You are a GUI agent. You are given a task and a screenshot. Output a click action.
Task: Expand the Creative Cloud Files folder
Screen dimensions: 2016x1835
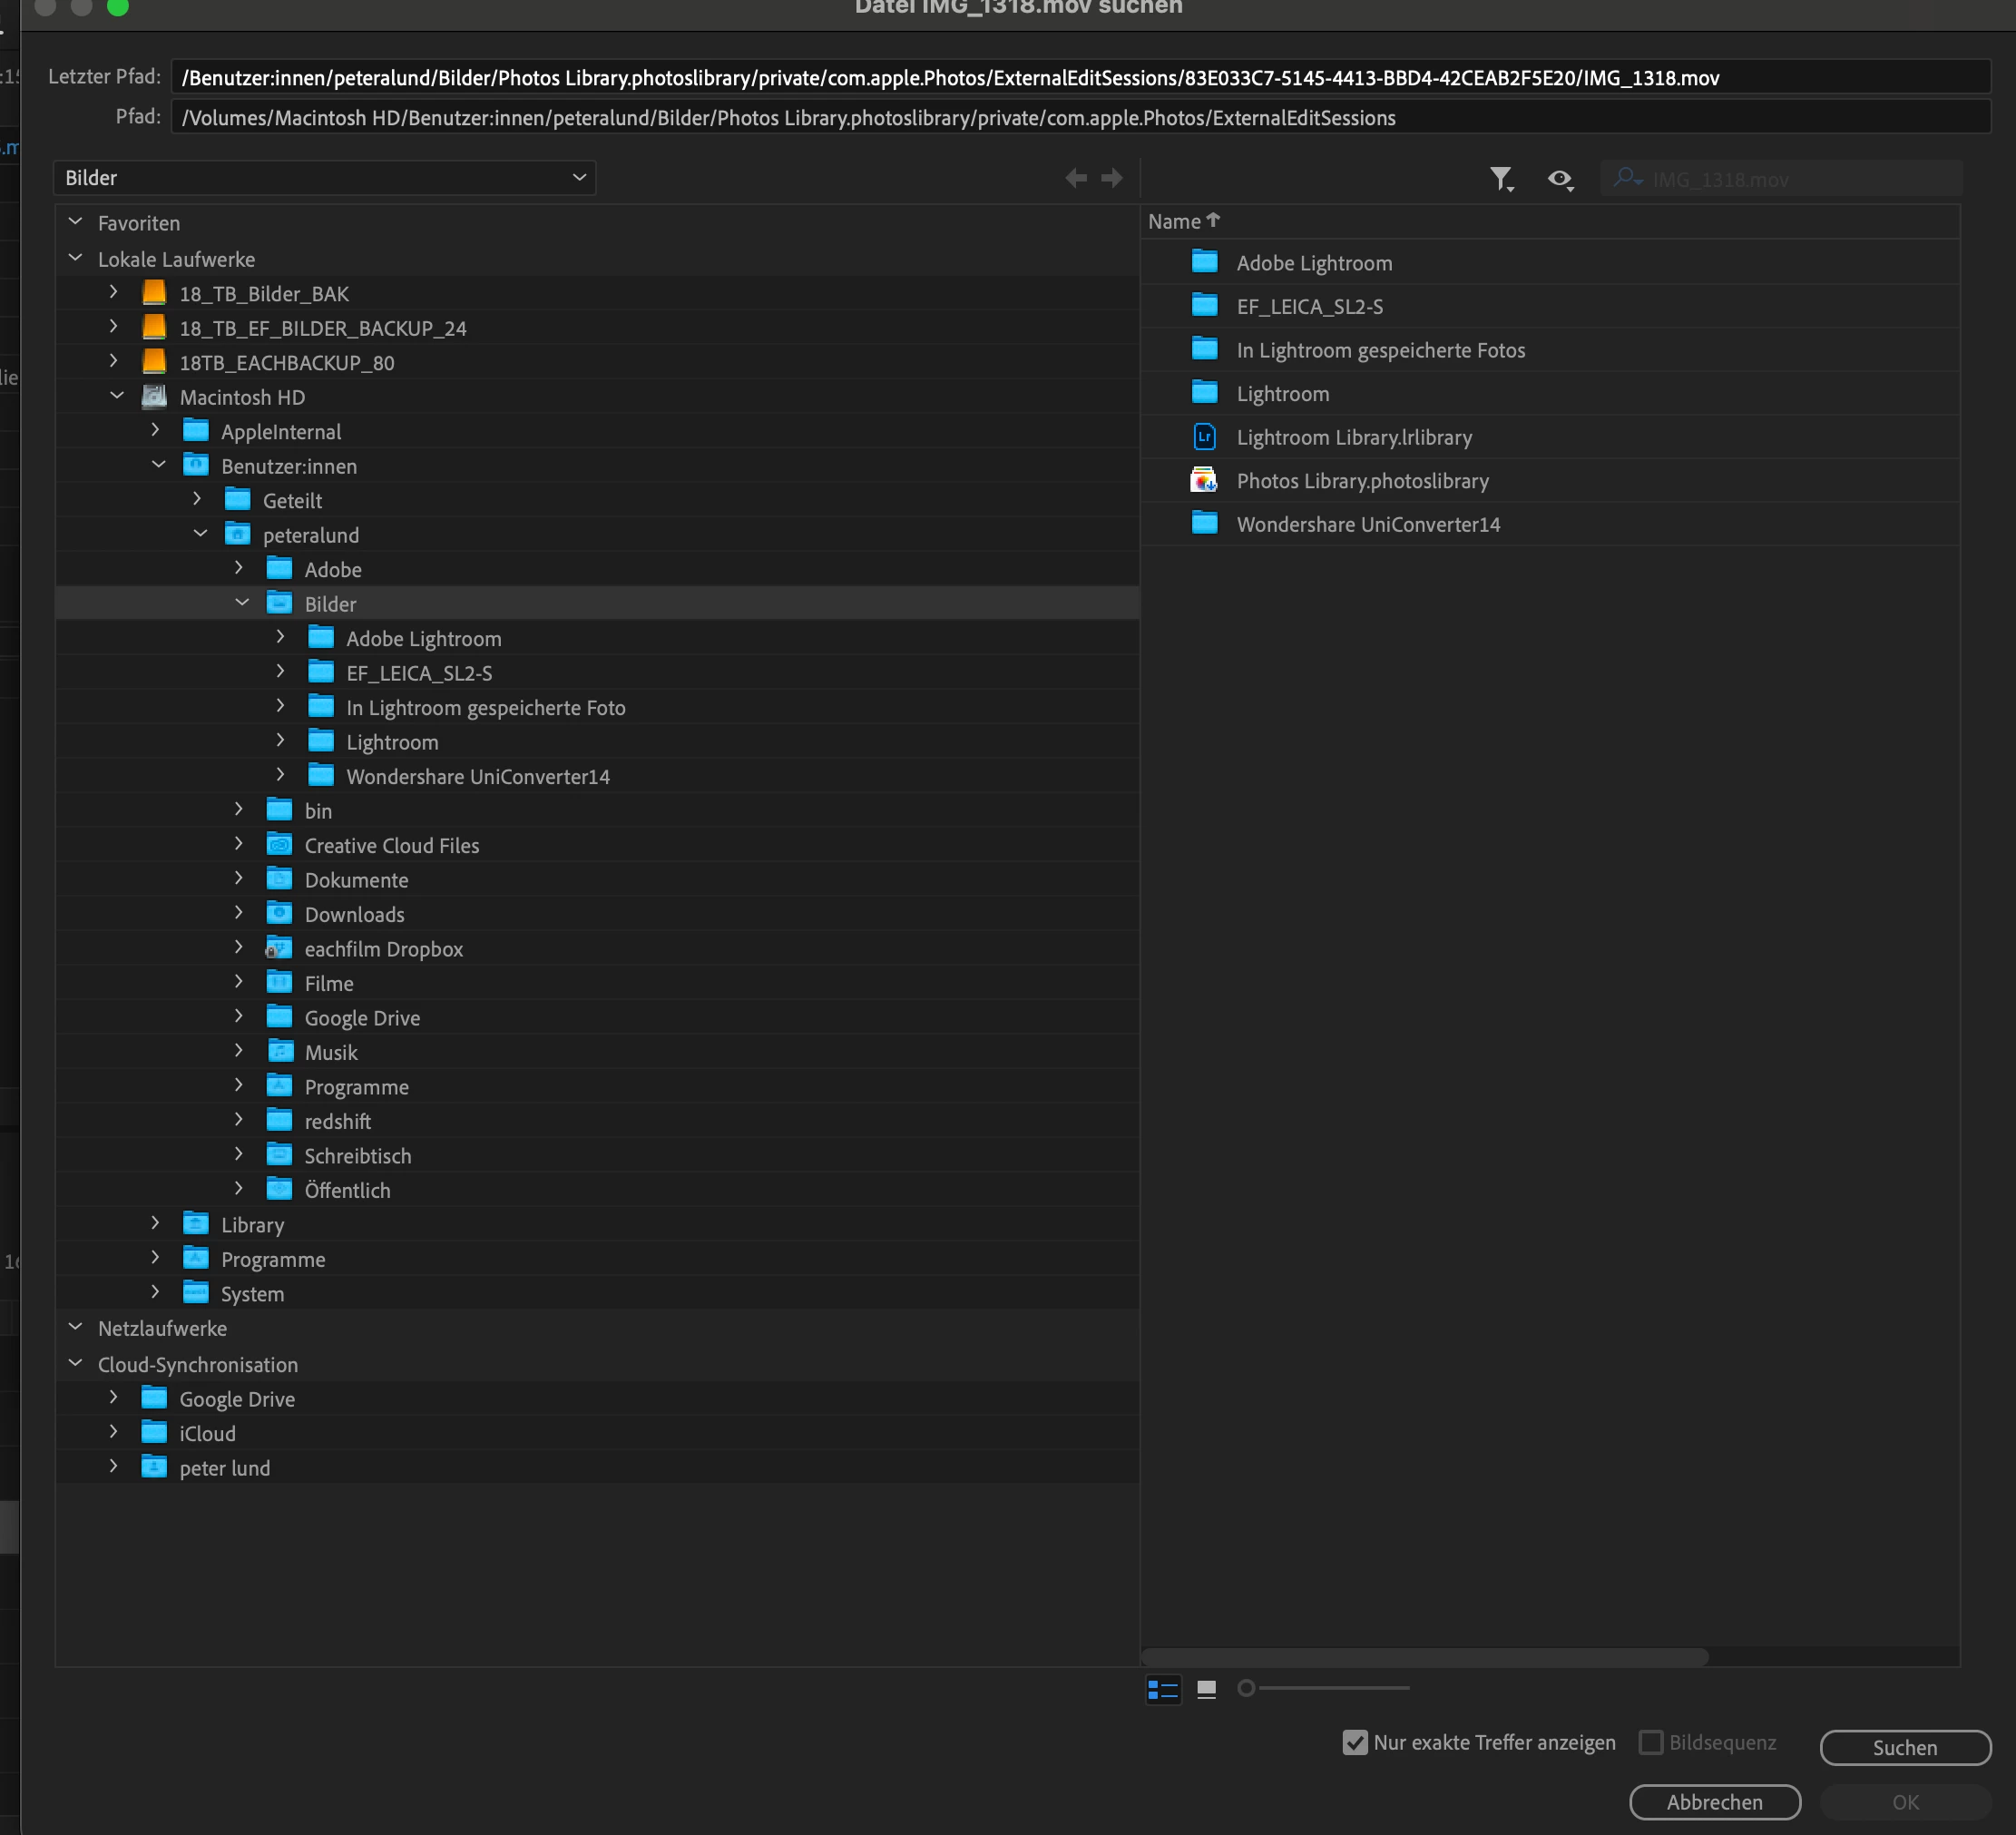click(x=238, y=844)
